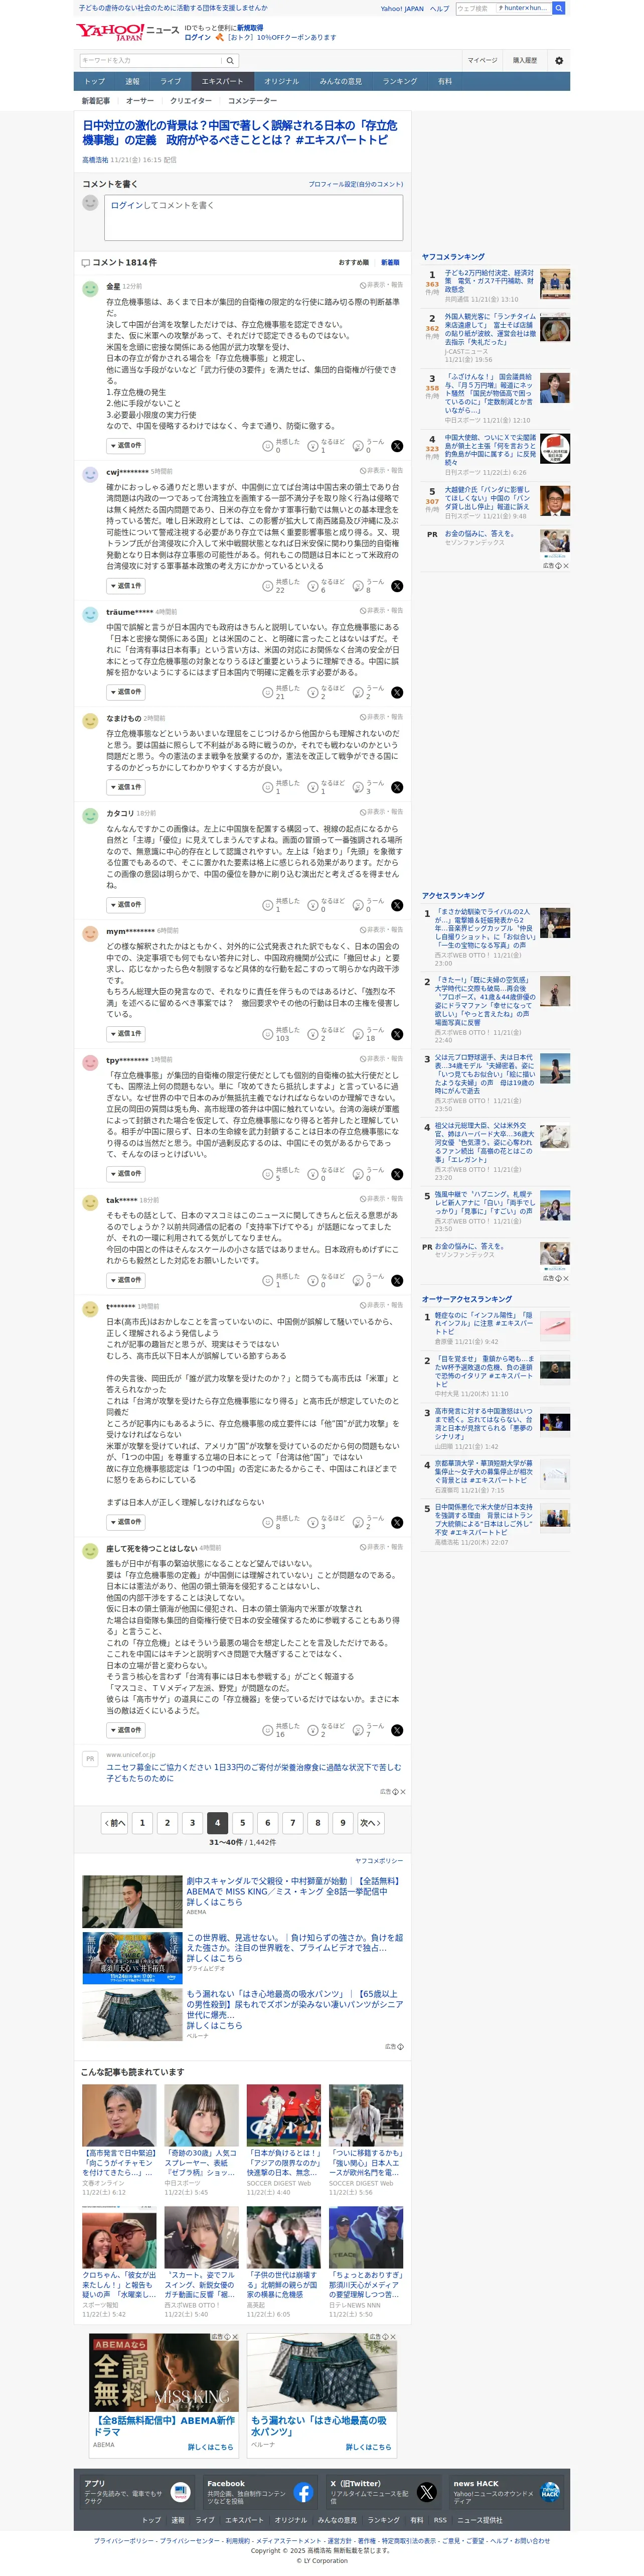The image size is (644, 2576).
Task: Open ヤフコメランキング item number 1
Action: pos(489,281)
